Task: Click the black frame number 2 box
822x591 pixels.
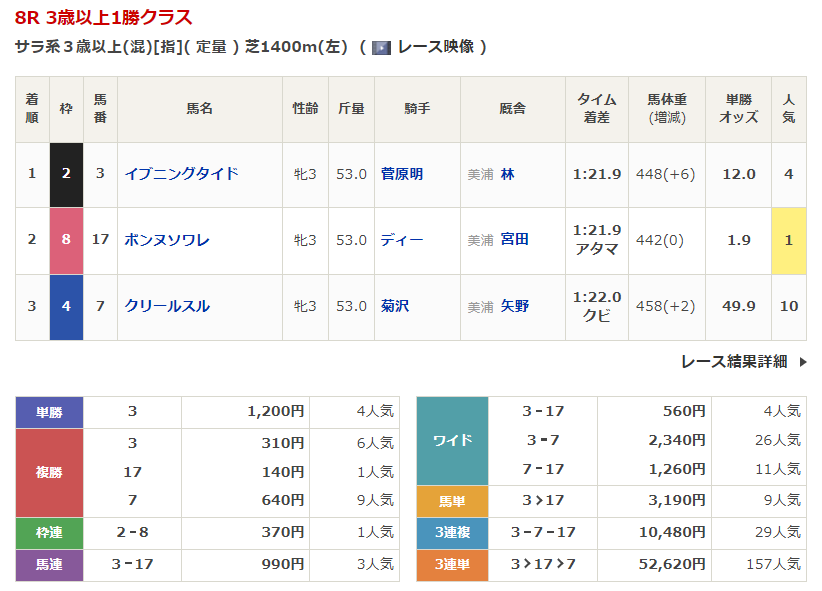Action: pos(66,174)
